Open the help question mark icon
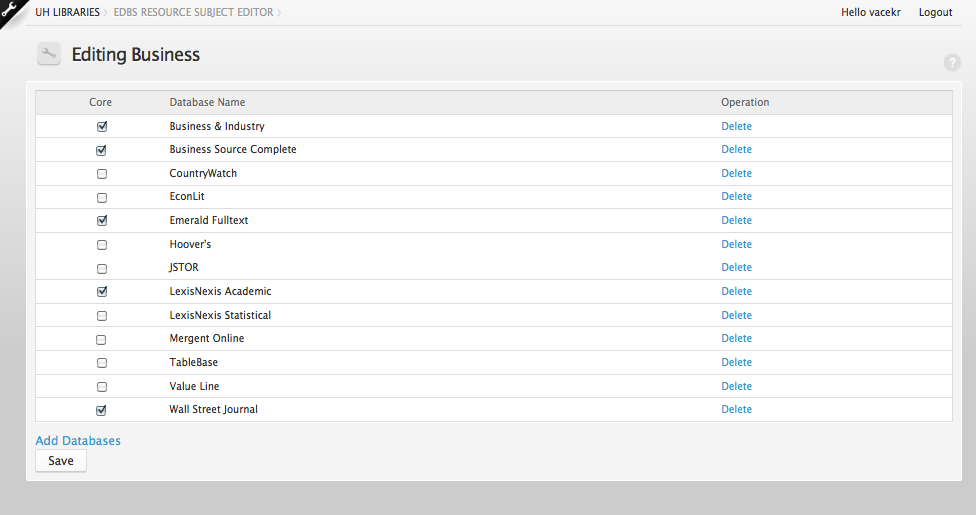The image size is (976, 515). click(952, 62)
